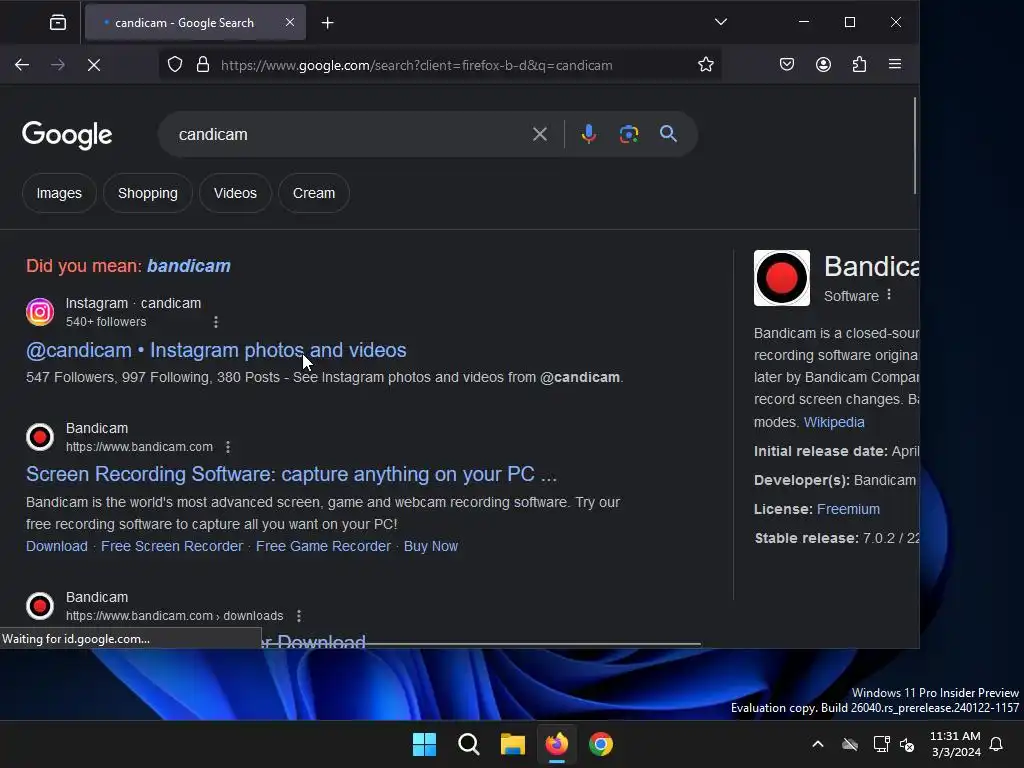Click the horizontal page scrollbar
The image size is (1024, 768).
(x=481, y=644)
